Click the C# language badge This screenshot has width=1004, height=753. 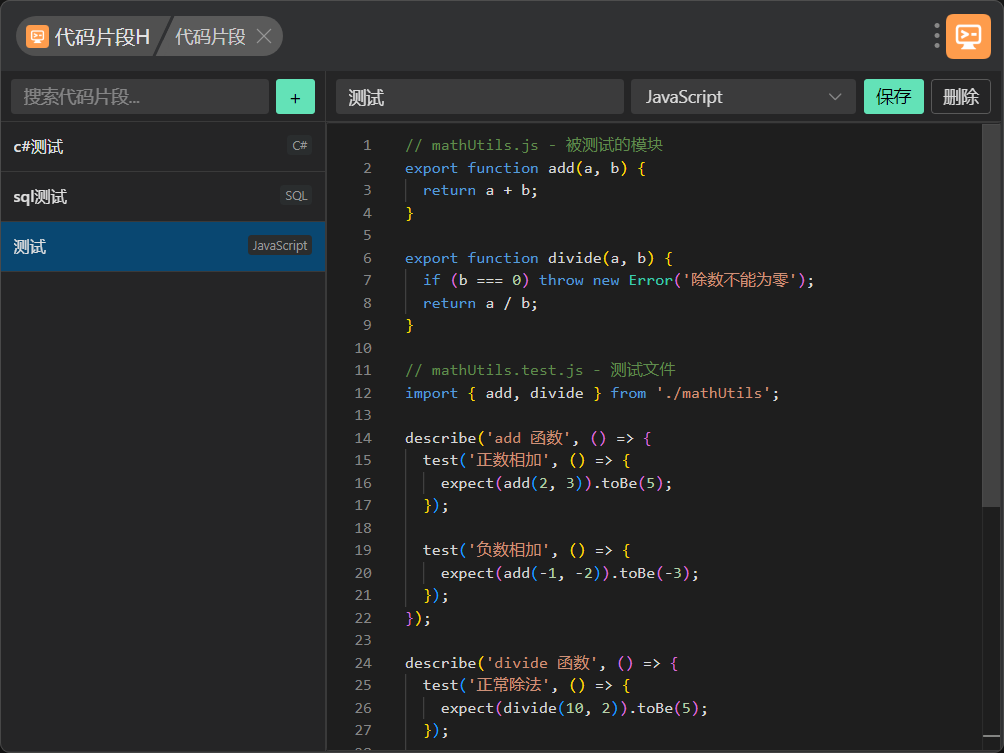pos(299,146)
